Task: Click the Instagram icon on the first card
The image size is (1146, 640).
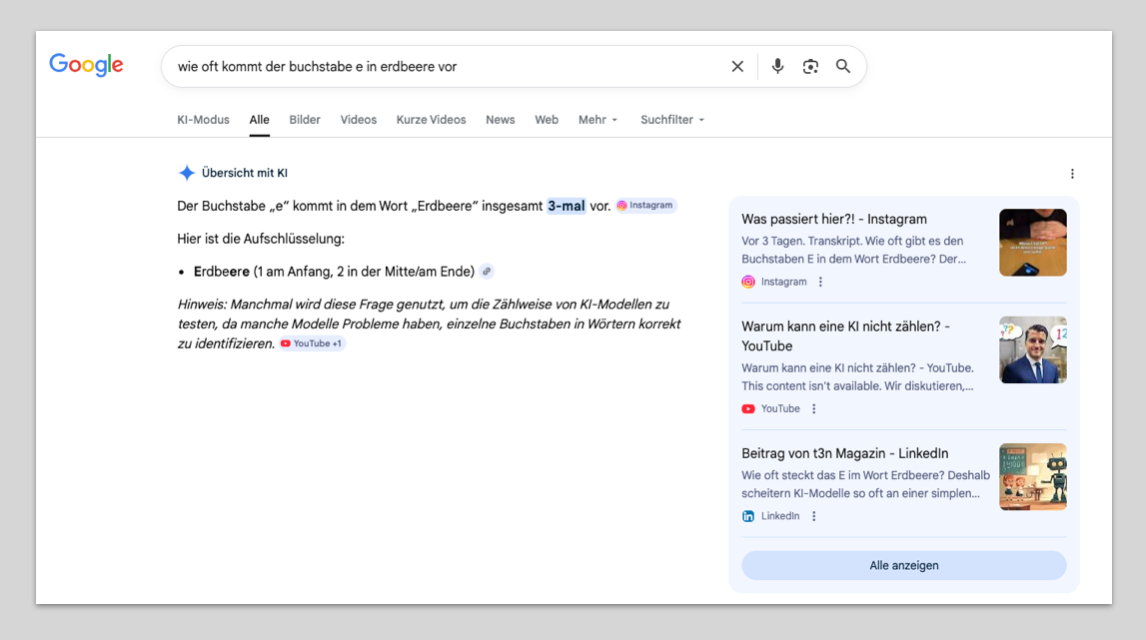Action: 749,281
